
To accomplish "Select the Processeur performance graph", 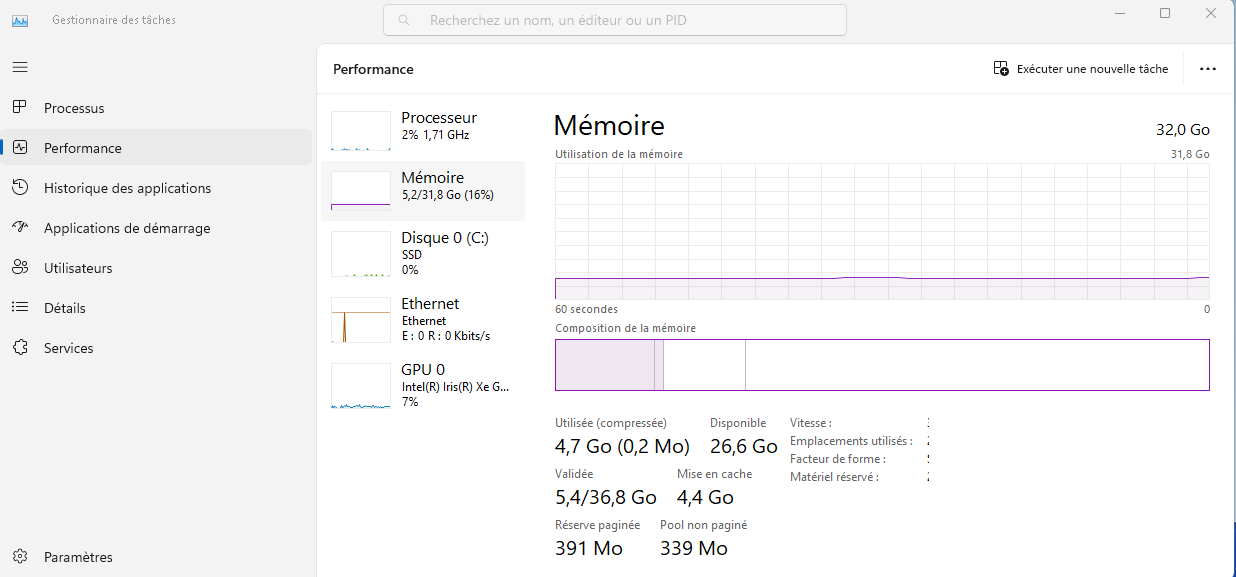I will point(361,131).
